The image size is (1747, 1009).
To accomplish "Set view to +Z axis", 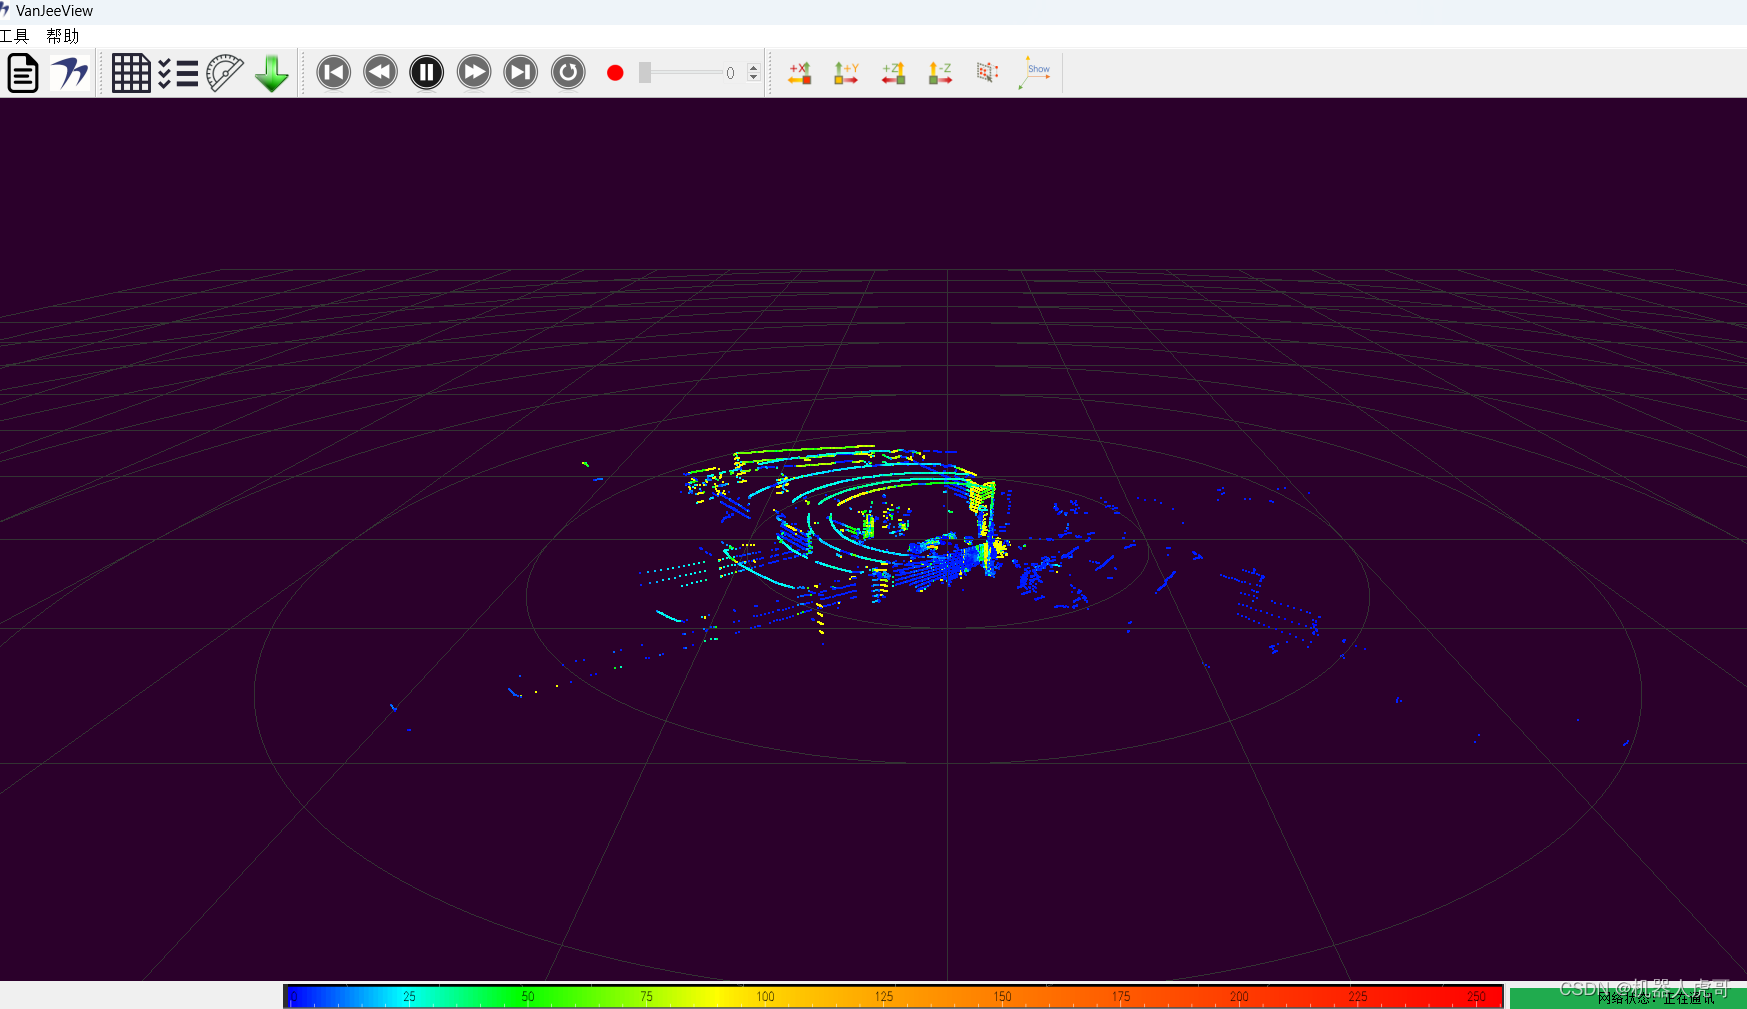I will (893, 73).
